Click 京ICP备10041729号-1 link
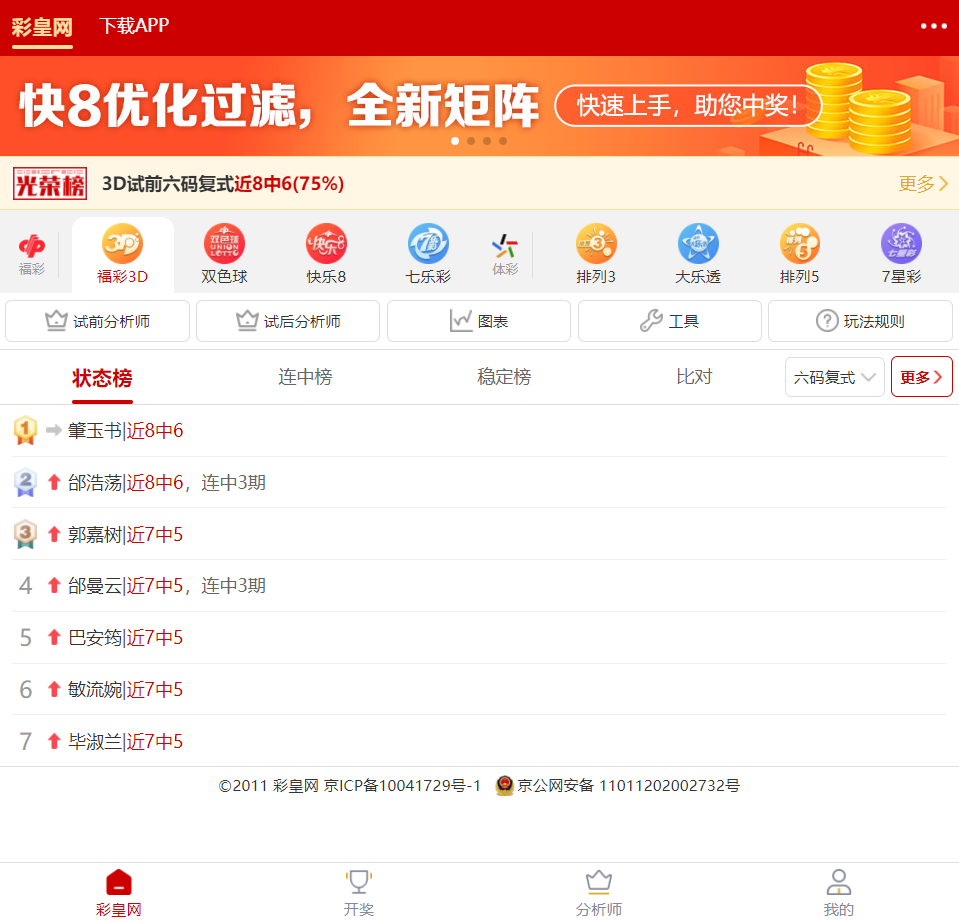This screenshot has width=959, height=920. pos(402,785)
